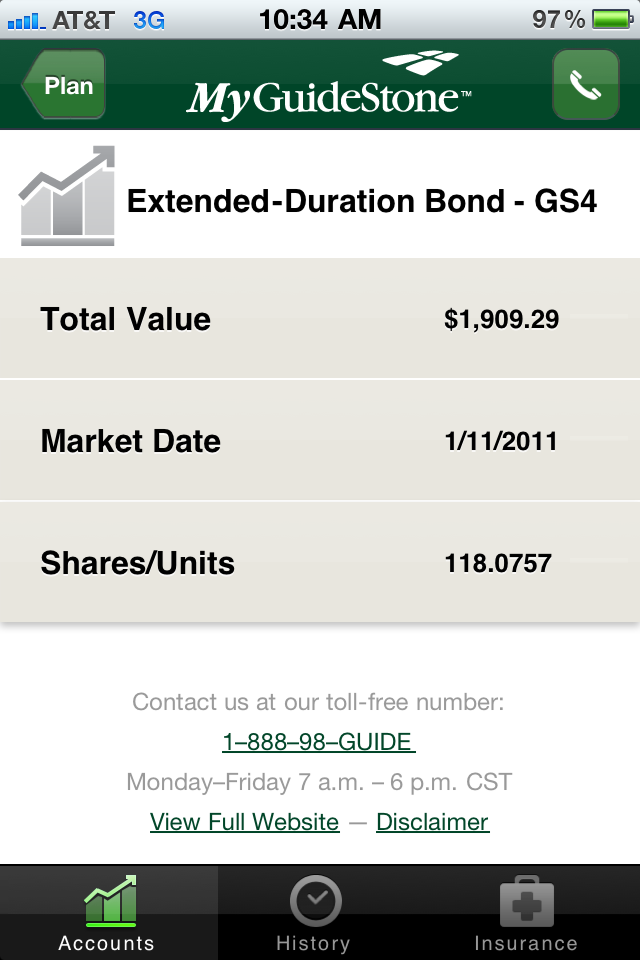Select the Shares/Units row

(x=320, y=563)
